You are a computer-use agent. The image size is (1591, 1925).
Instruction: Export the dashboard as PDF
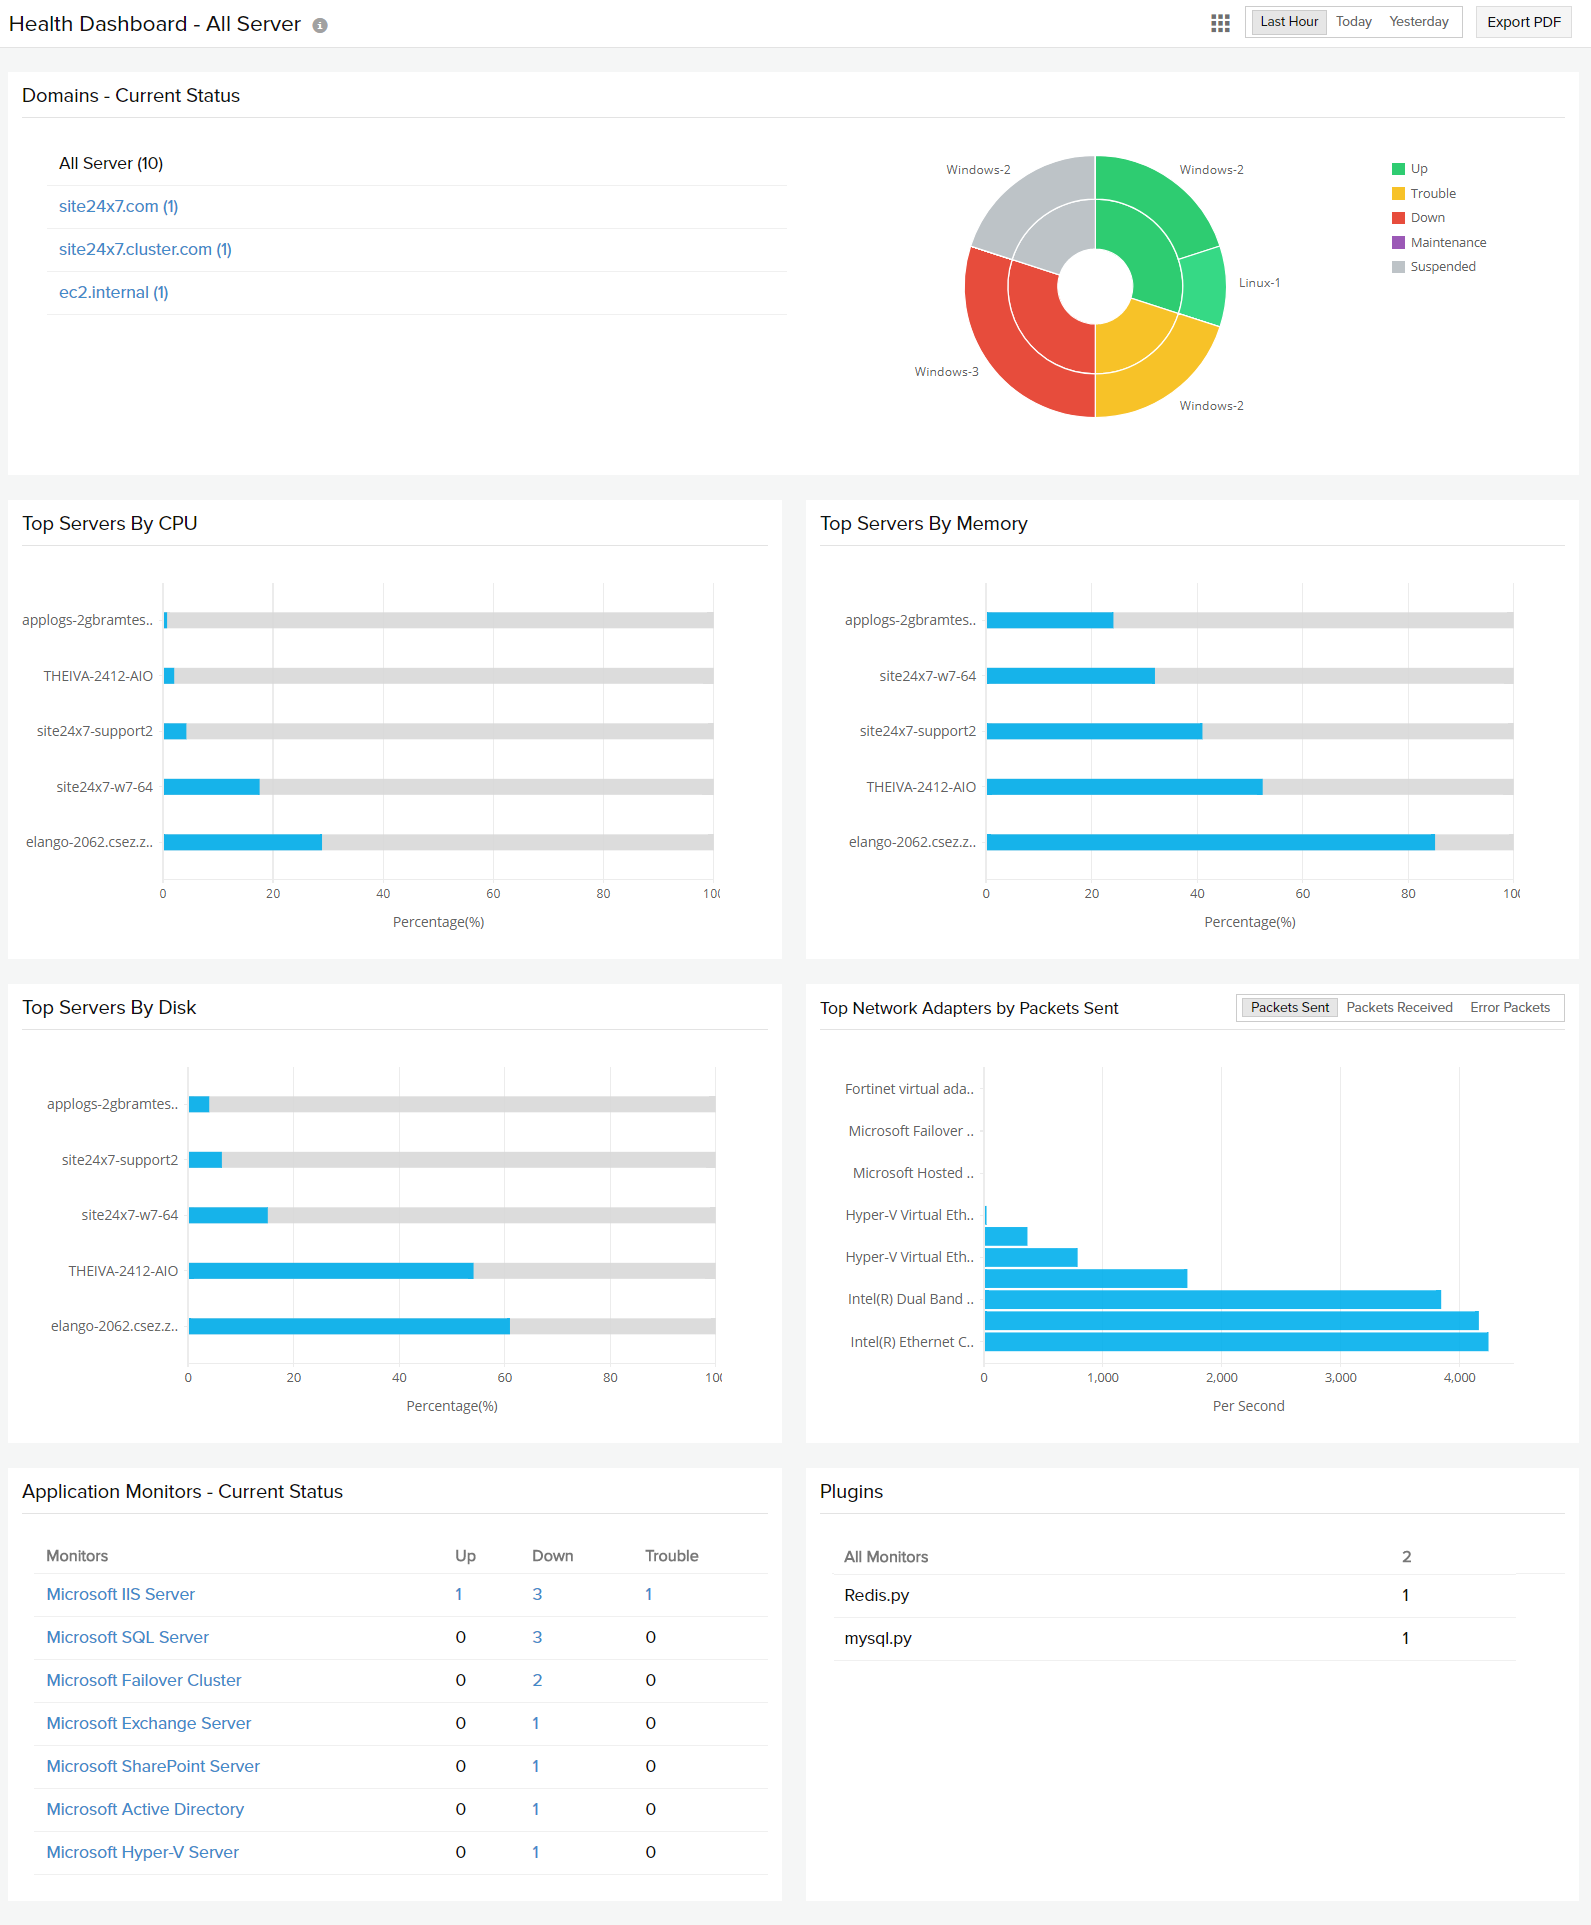pos(1523,22)
